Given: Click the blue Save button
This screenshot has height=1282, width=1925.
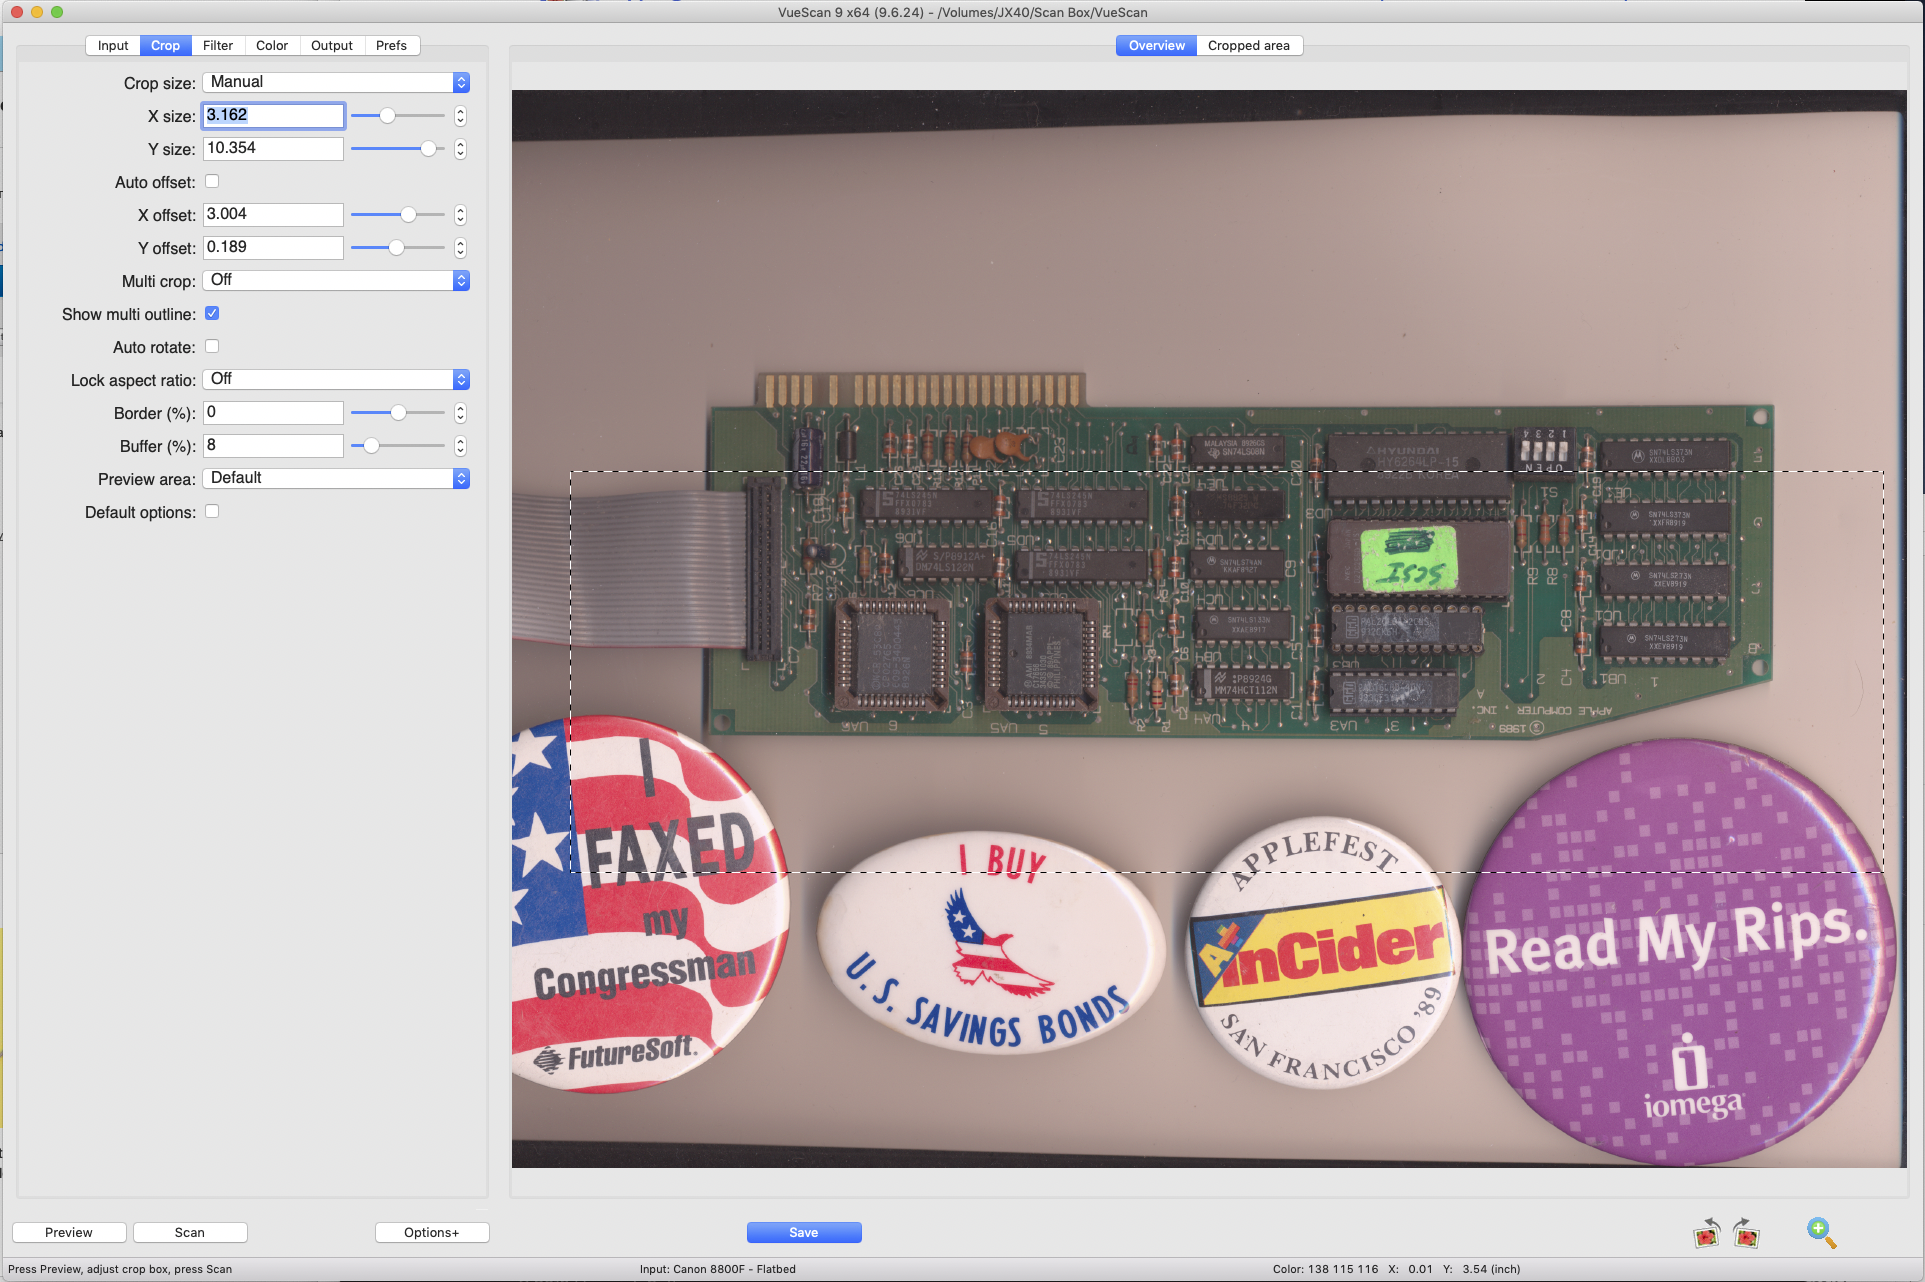Looking at the screenshot, I should tap(803, 1233).
